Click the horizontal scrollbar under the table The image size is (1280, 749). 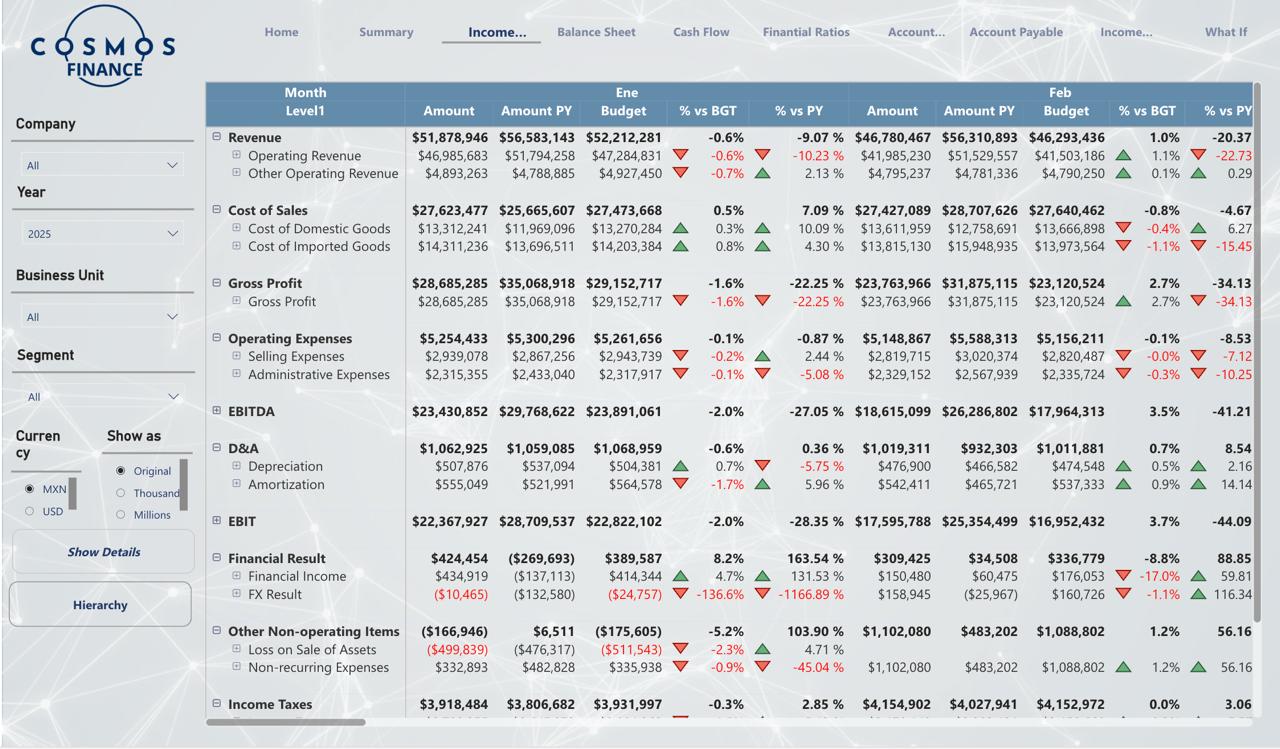point(286,721)
